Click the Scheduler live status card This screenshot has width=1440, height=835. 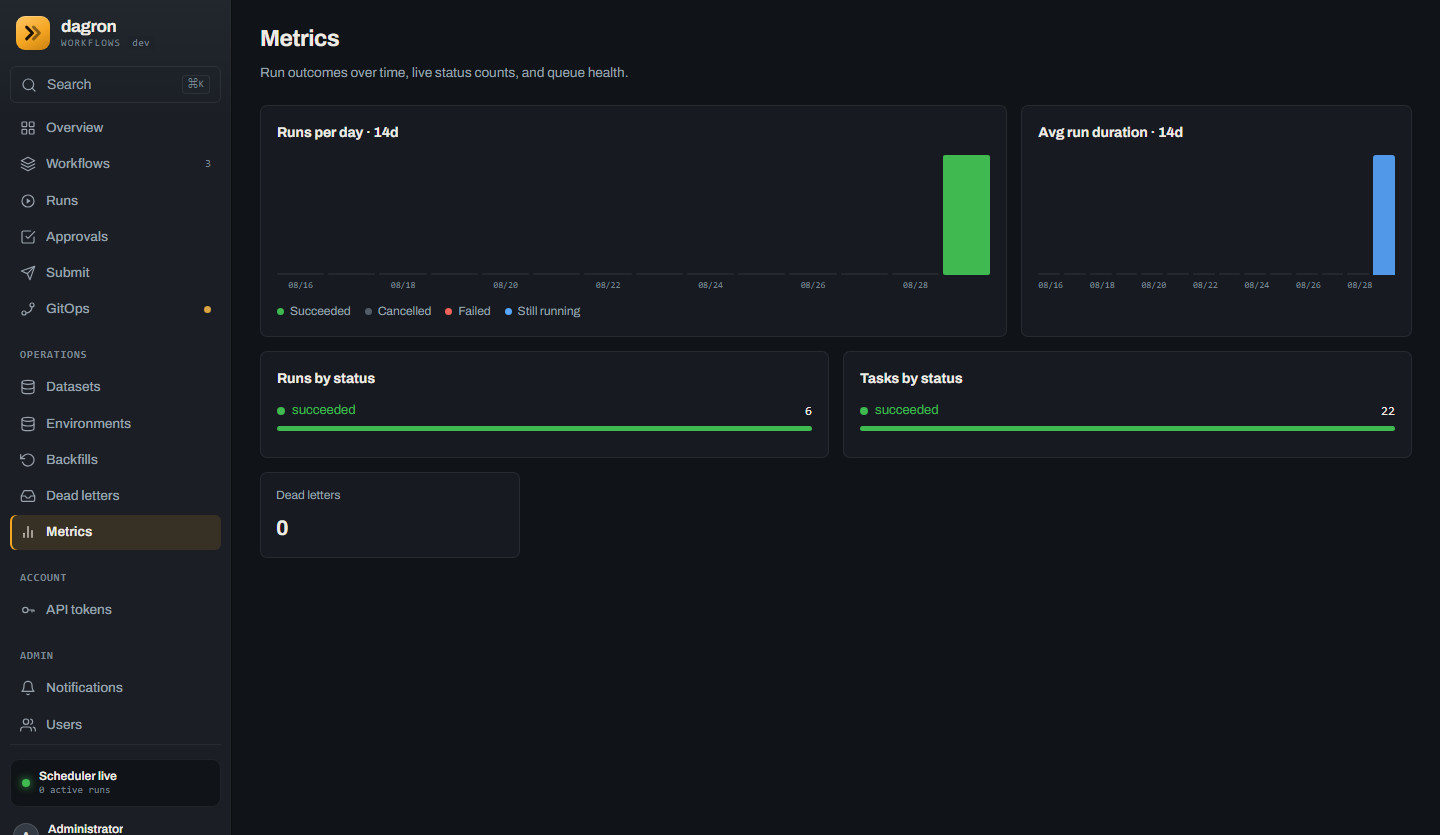[x=115, y=783]
